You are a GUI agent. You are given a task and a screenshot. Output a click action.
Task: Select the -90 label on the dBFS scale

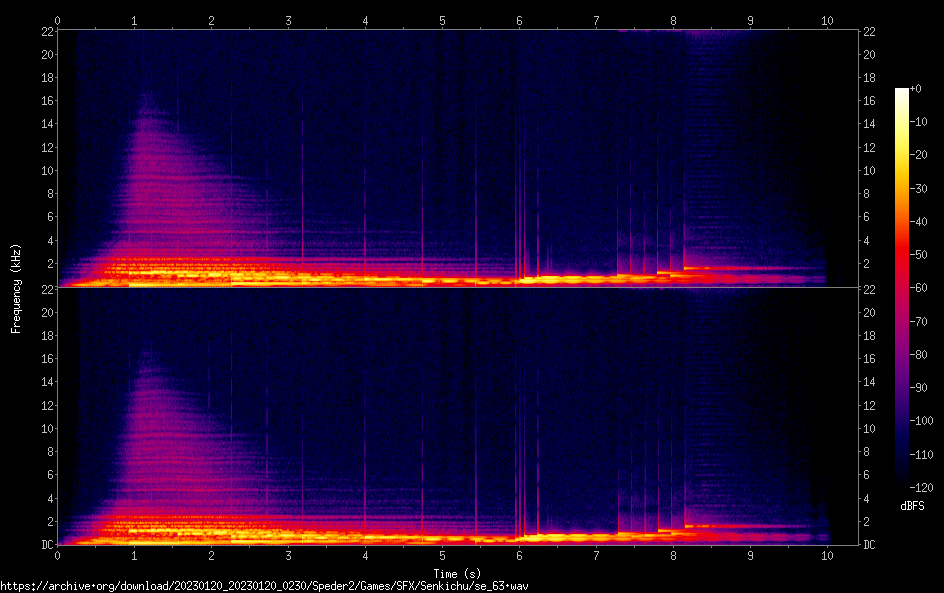(x=916, y=388)
